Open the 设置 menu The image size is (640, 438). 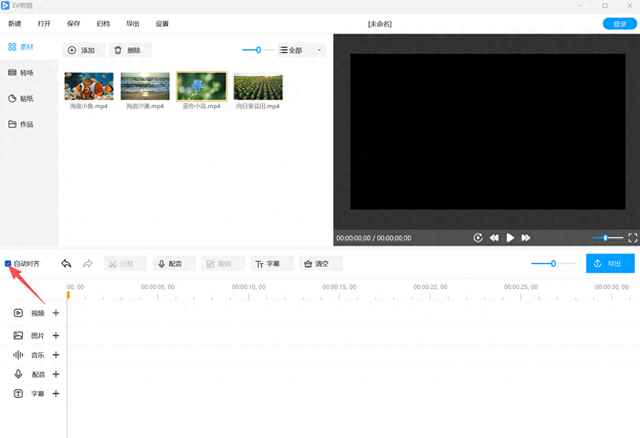tap(162, 23)
